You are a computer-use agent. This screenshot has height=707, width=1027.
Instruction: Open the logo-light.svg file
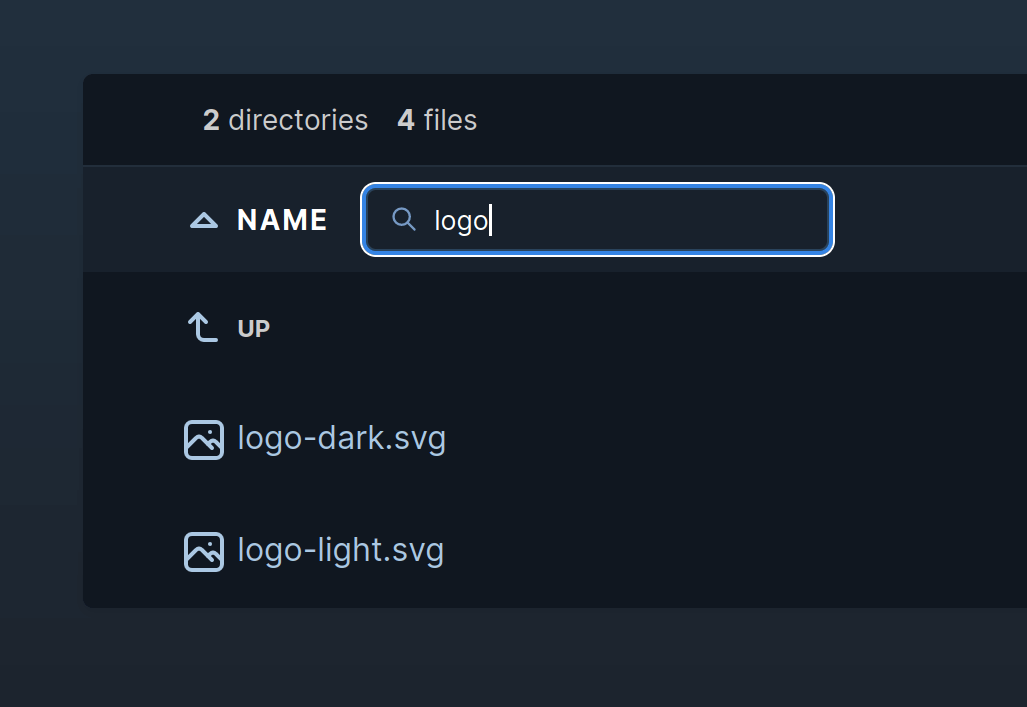coord(341,550)
